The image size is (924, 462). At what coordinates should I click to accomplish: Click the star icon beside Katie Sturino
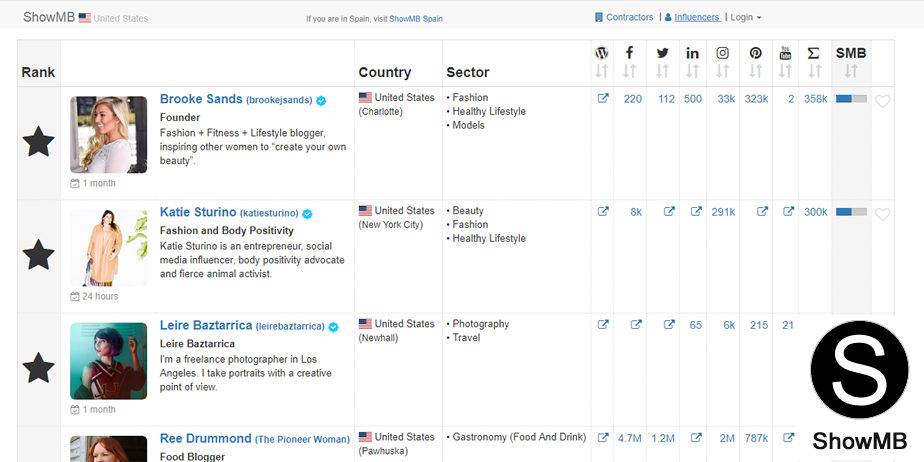click(38, 255)
